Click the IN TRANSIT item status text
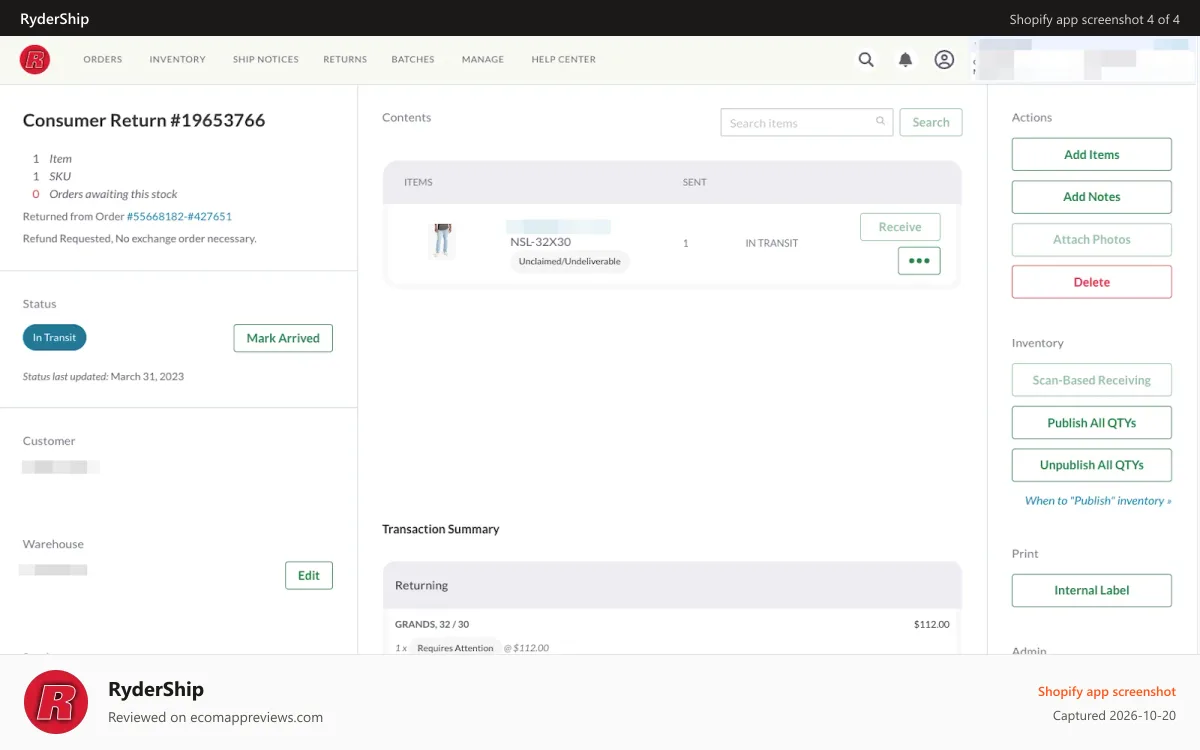The image size is (1200, 750). 772,243
